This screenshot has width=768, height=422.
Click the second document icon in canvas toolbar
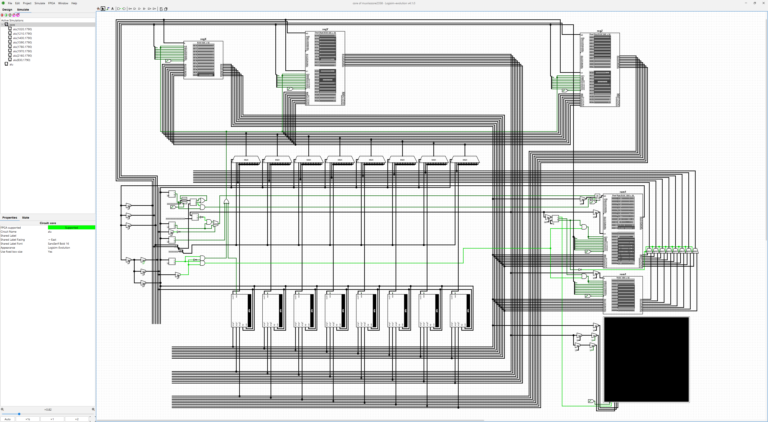coord(166,8)
